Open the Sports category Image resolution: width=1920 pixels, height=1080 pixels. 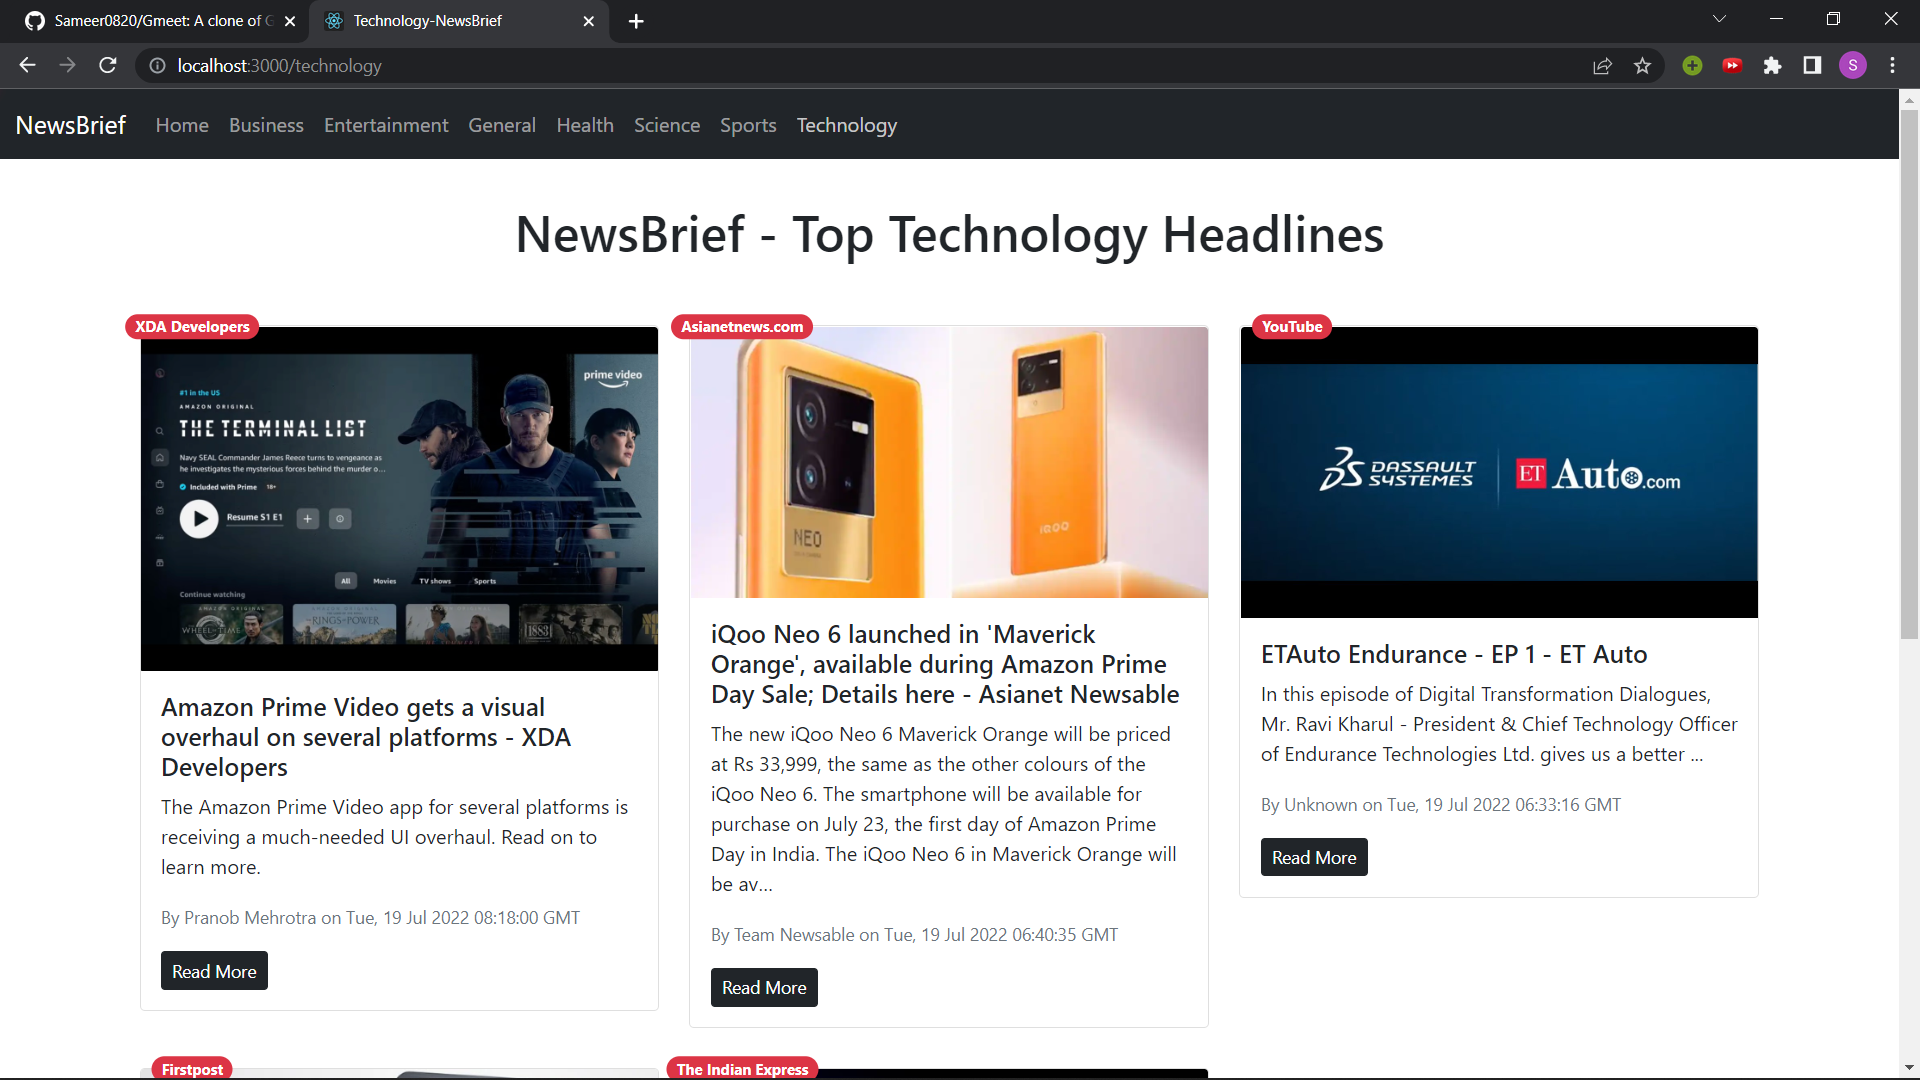[748, 125]
